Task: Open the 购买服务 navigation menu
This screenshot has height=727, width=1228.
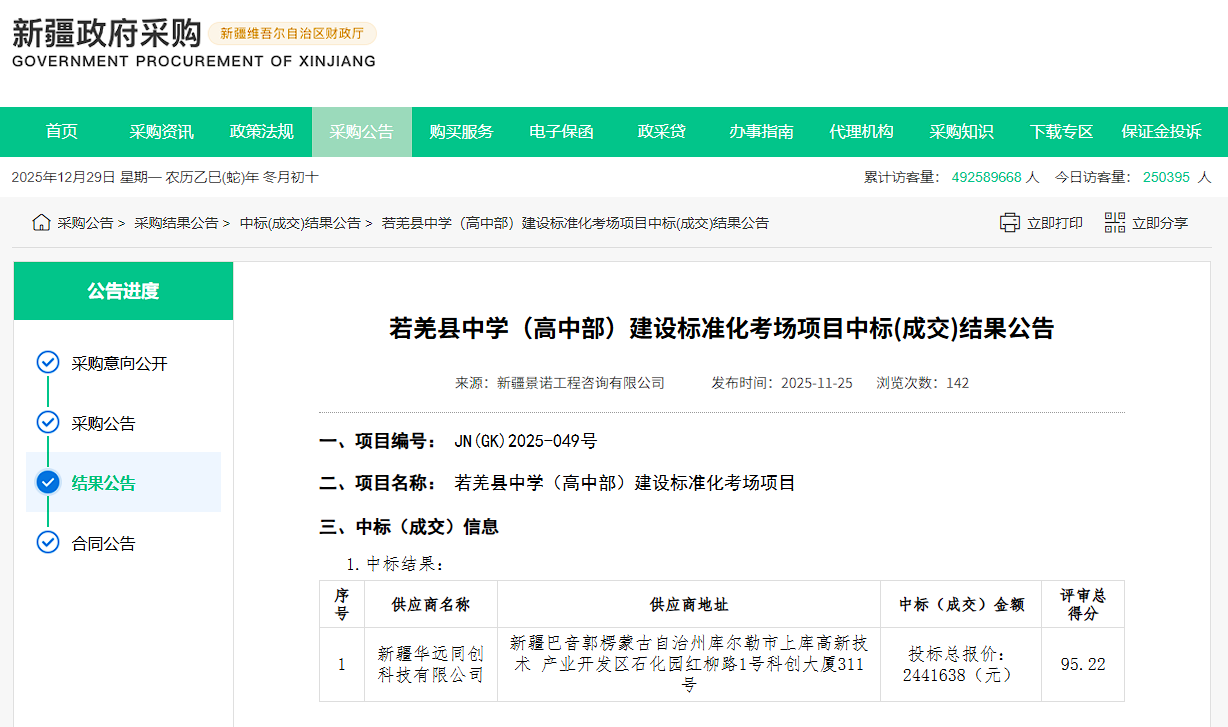Action: (x=461, y=131)
